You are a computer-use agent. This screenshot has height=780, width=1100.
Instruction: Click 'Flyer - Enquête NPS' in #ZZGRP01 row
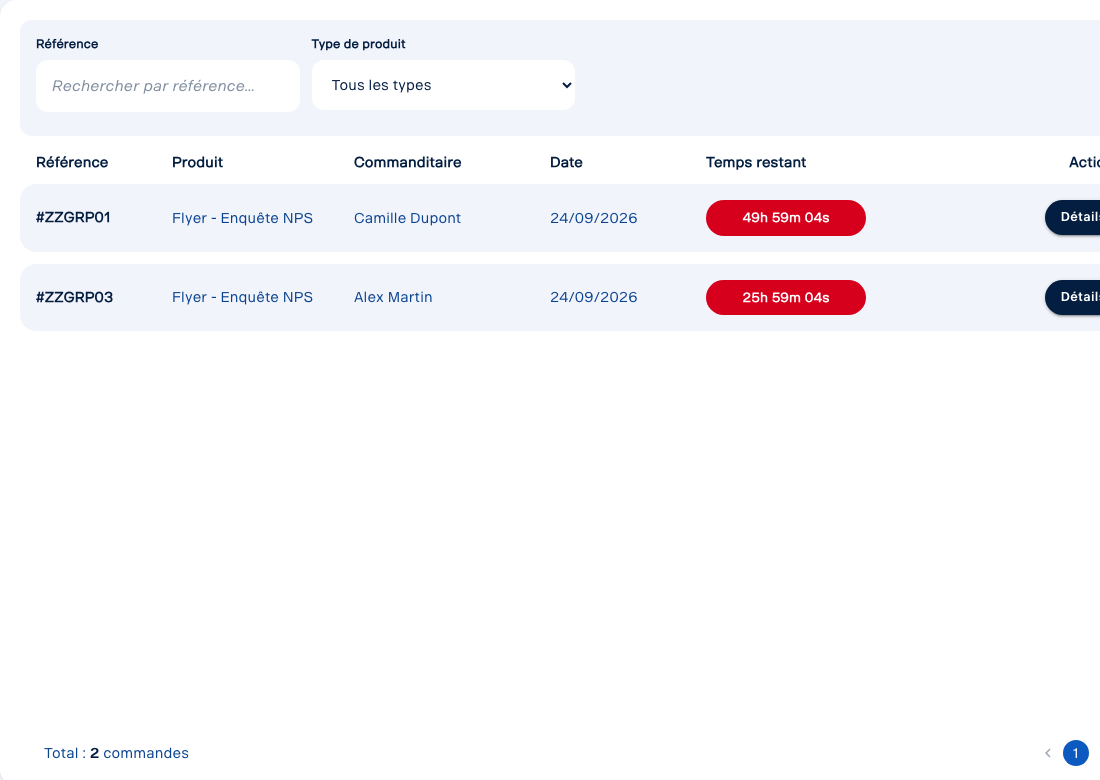[242, 218]
